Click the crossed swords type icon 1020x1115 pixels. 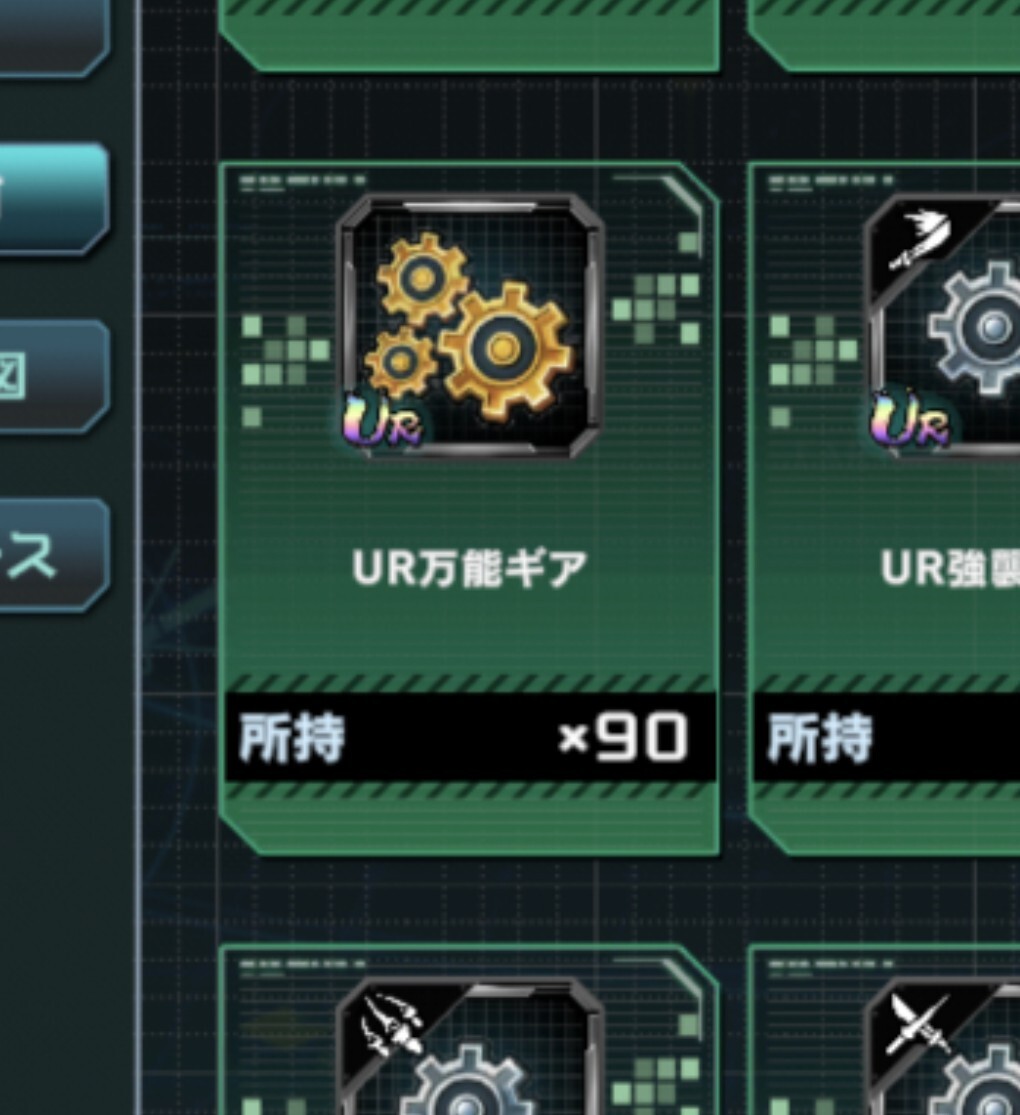(x=919, y=1024)
